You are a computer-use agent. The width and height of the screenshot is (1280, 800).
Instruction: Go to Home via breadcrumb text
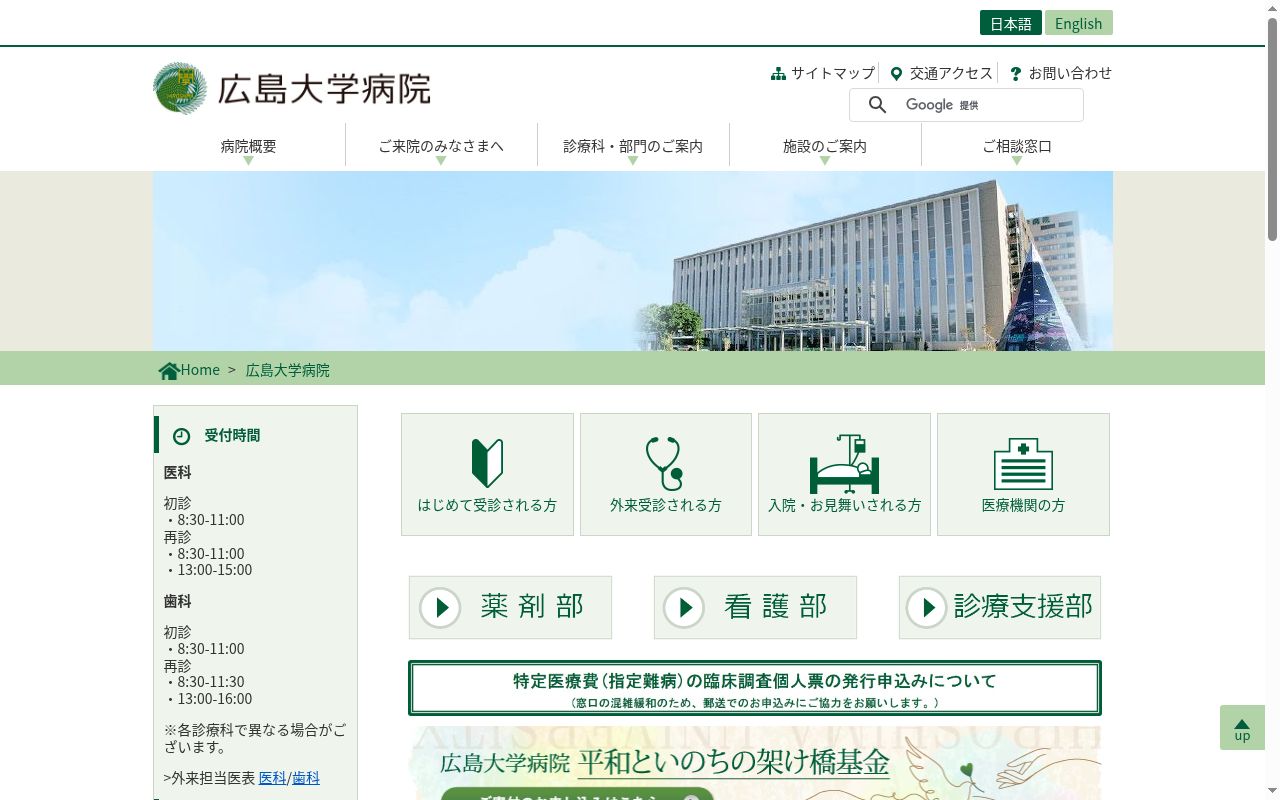[x=200, y=370]
